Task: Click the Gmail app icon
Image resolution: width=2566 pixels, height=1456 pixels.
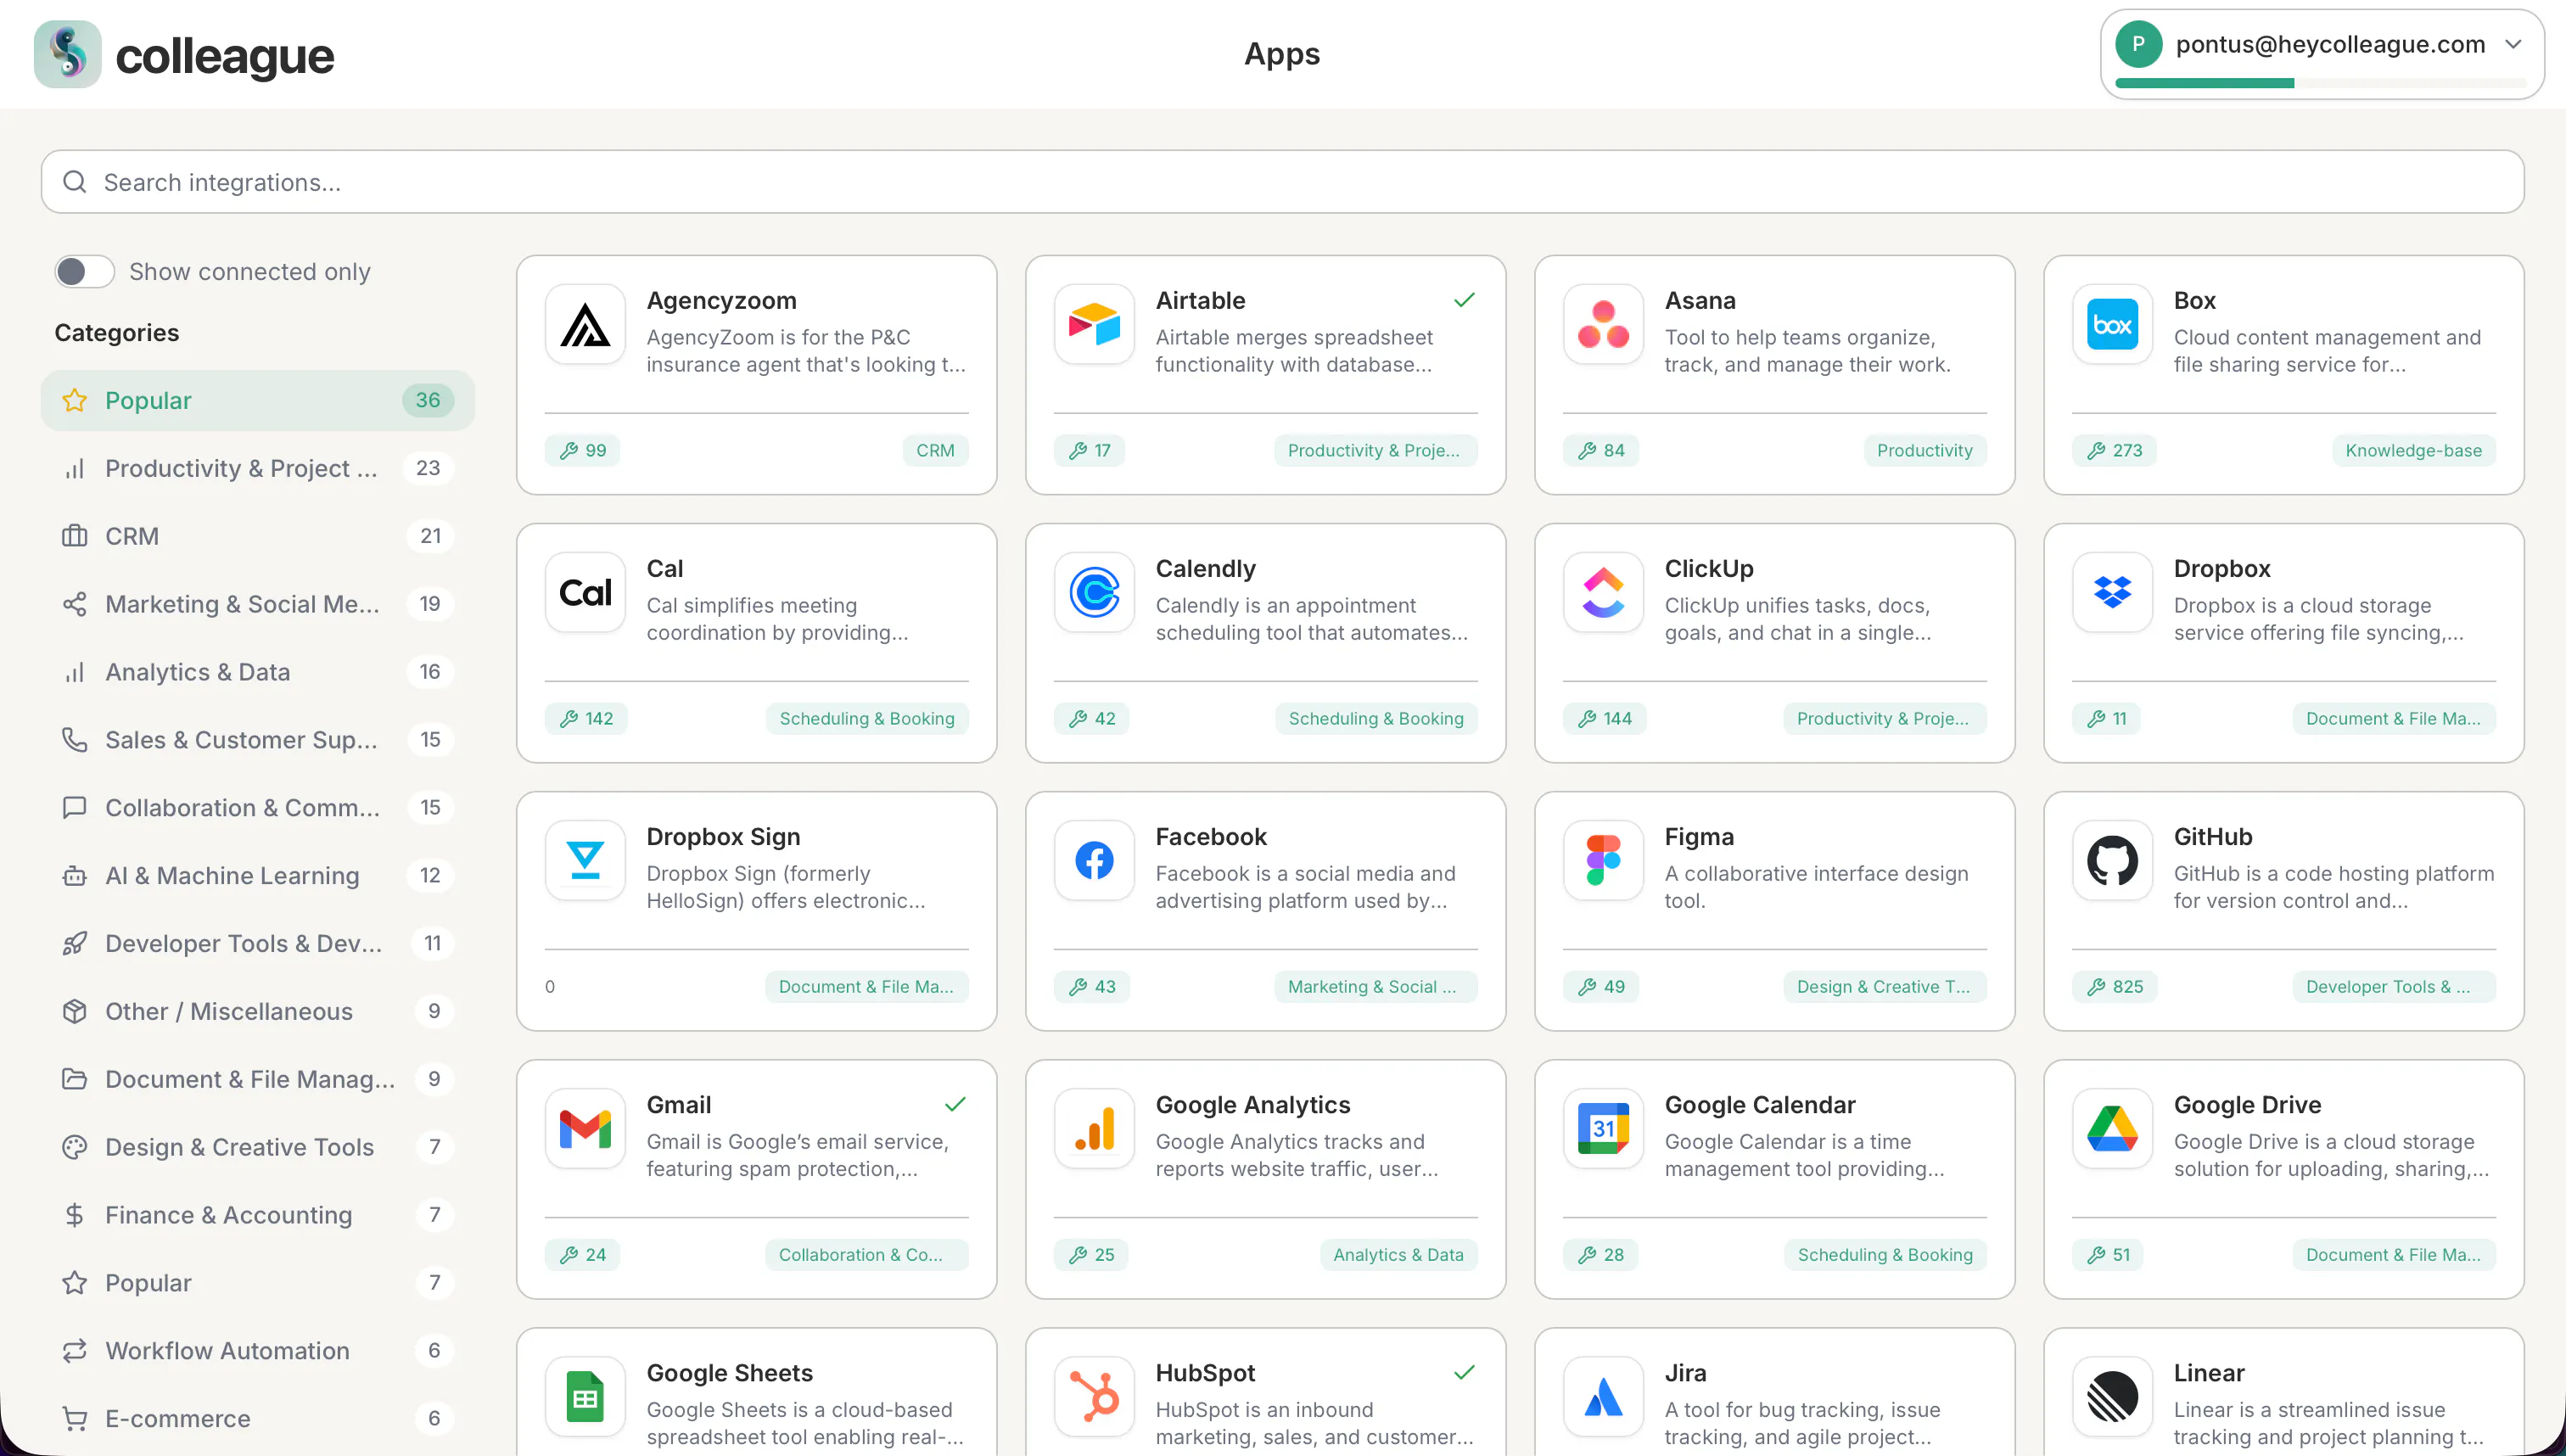Action: click(585, 1128)
